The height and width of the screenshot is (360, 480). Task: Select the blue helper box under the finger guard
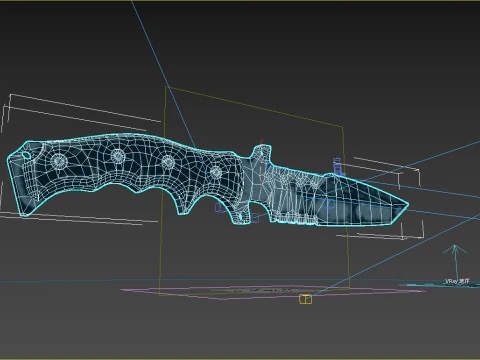[x=255, y=217]
